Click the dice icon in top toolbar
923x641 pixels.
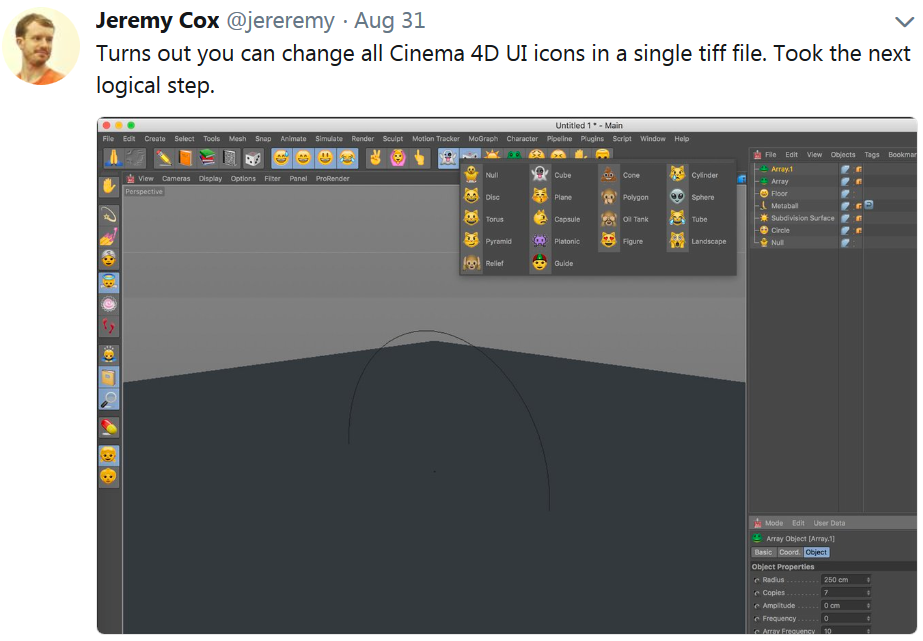[253, 158]
